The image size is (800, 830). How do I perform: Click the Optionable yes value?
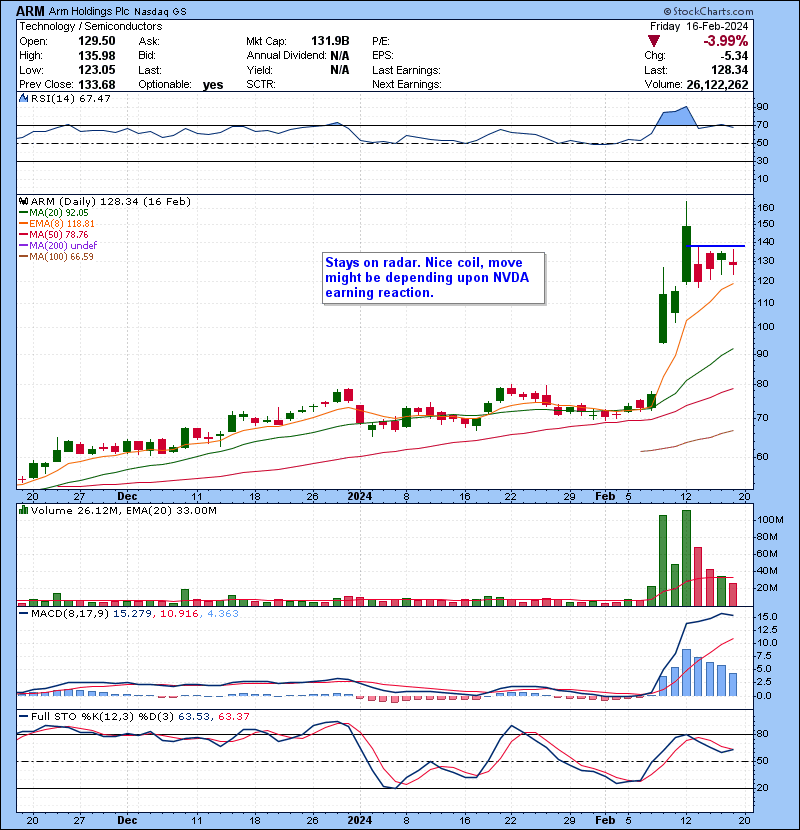click(213, 85)
